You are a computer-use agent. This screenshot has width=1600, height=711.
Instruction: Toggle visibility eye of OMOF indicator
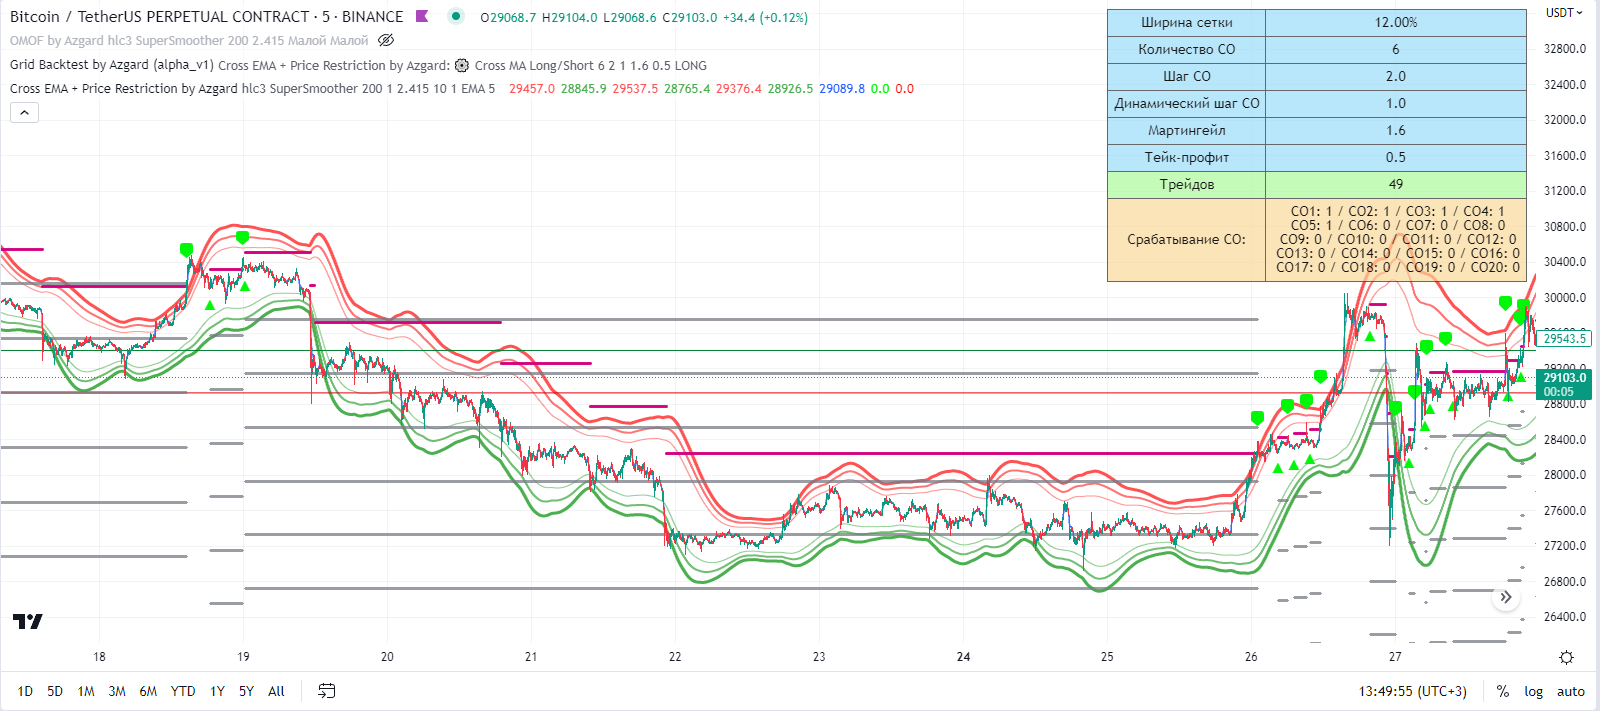(386, 41)
